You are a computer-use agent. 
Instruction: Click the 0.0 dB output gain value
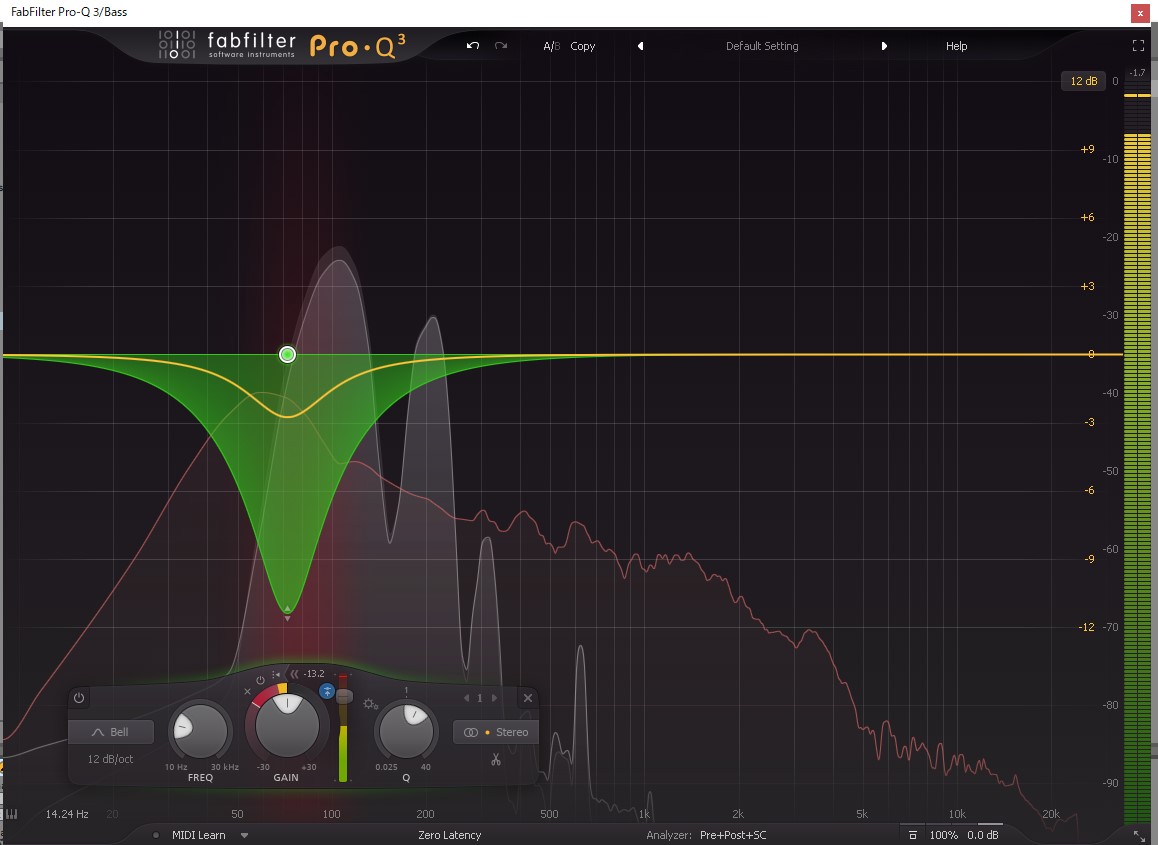[983, 835]
